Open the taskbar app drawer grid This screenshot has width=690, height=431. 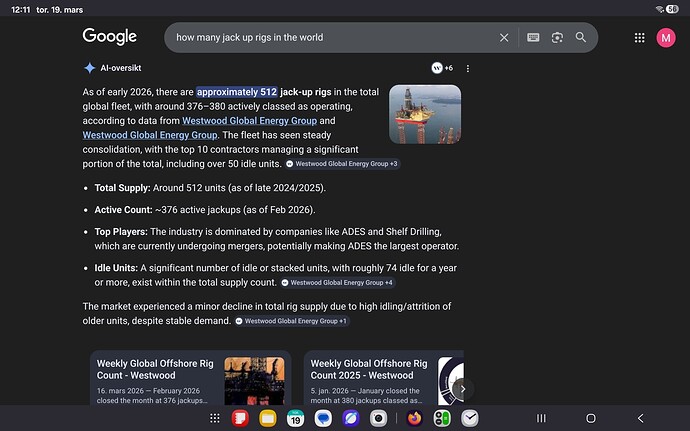215,418
